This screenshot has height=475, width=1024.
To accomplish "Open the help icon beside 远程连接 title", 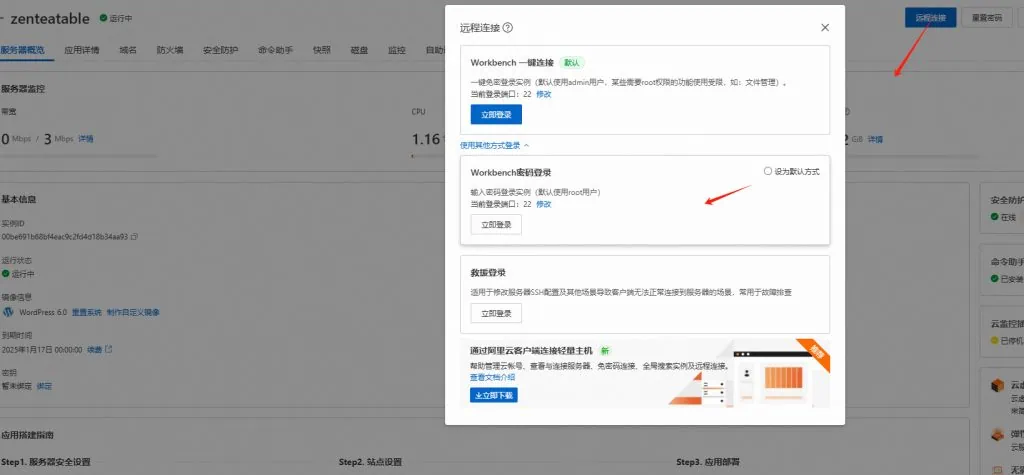I will [x=507, y=28].
